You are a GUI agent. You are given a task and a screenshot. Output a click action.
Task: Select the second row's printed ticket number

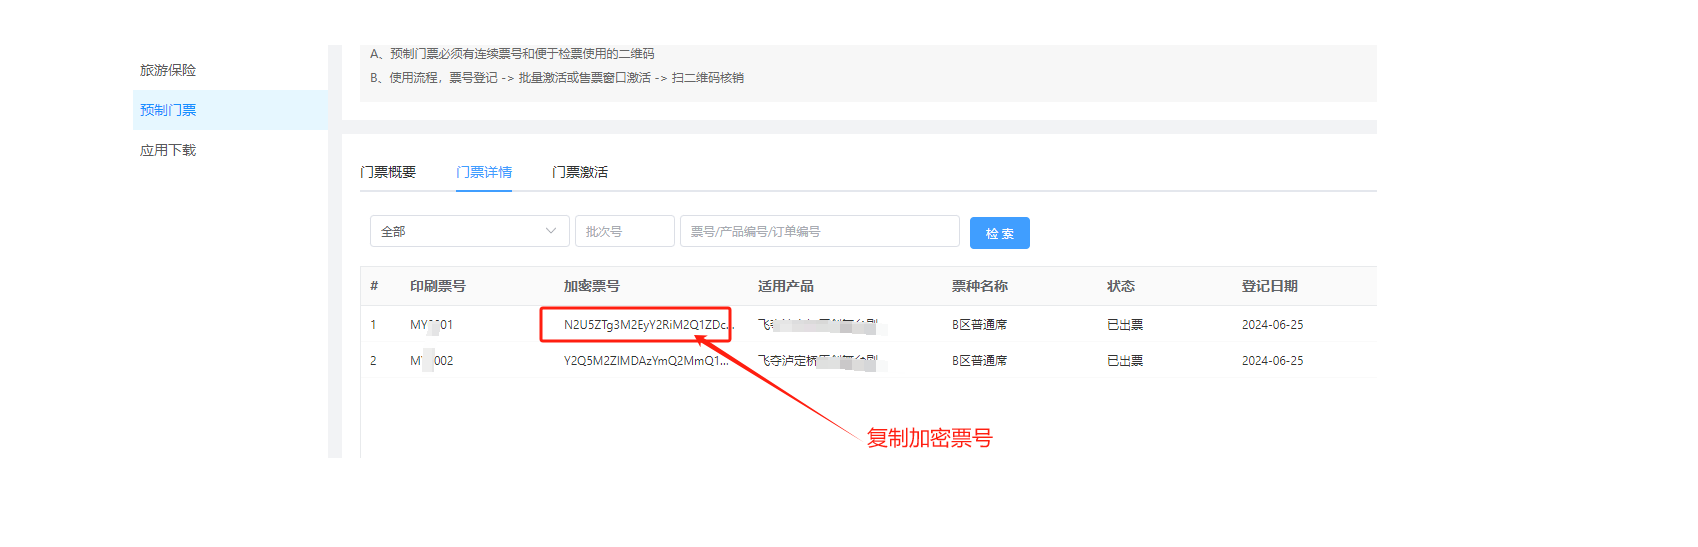pos(431,361)
